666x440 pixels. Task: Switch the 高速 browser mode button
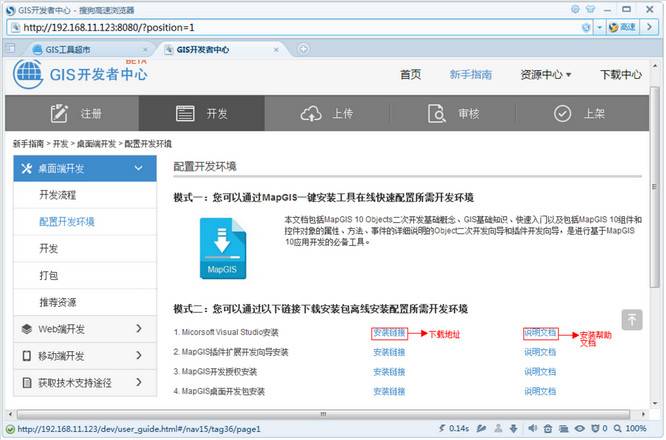(622, 28)
